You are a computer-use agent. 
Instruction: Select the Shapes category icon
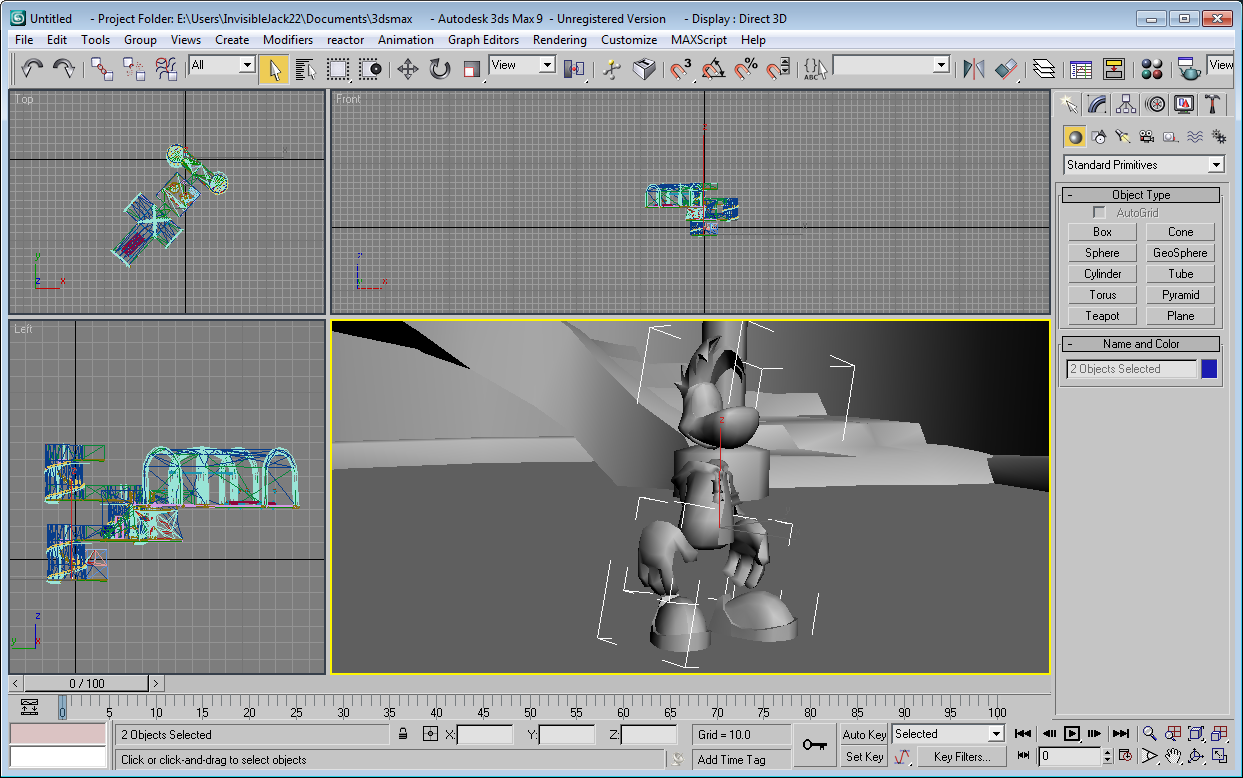click(x=1099, y=137)
